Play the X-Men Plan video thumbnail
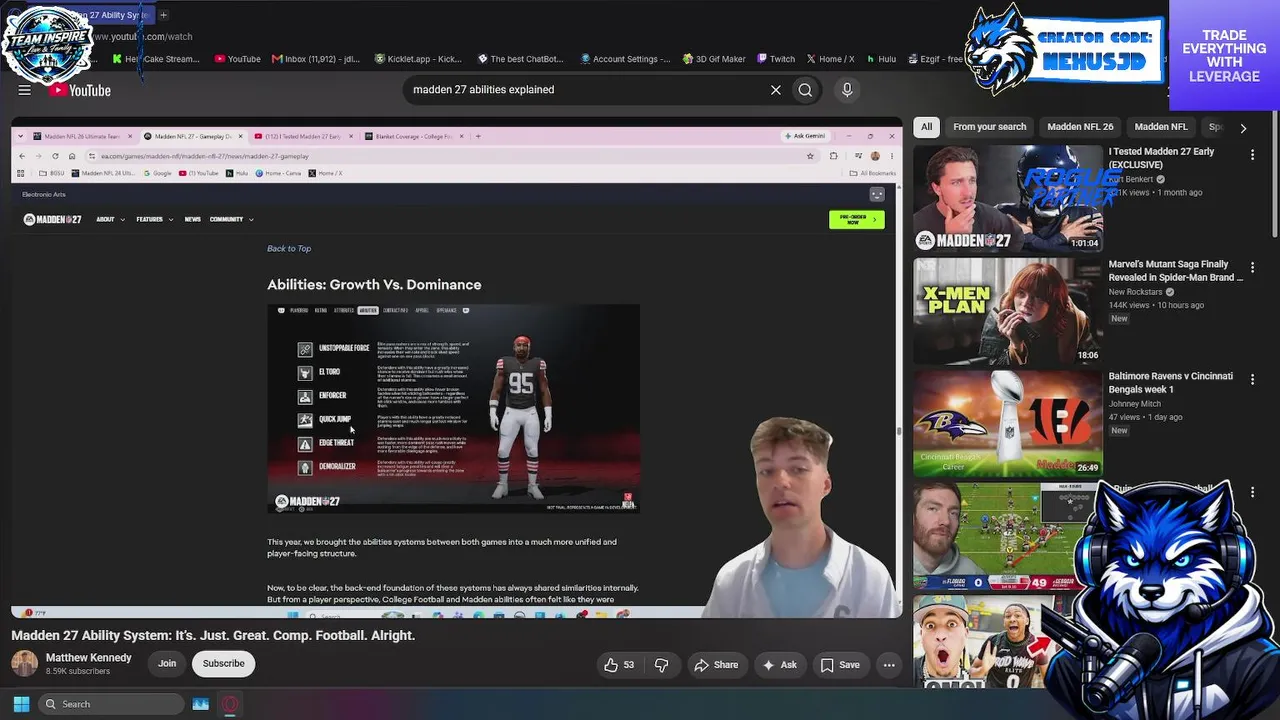Image resolution: width=1280 pixels, height=720 pixels. 1007,311
